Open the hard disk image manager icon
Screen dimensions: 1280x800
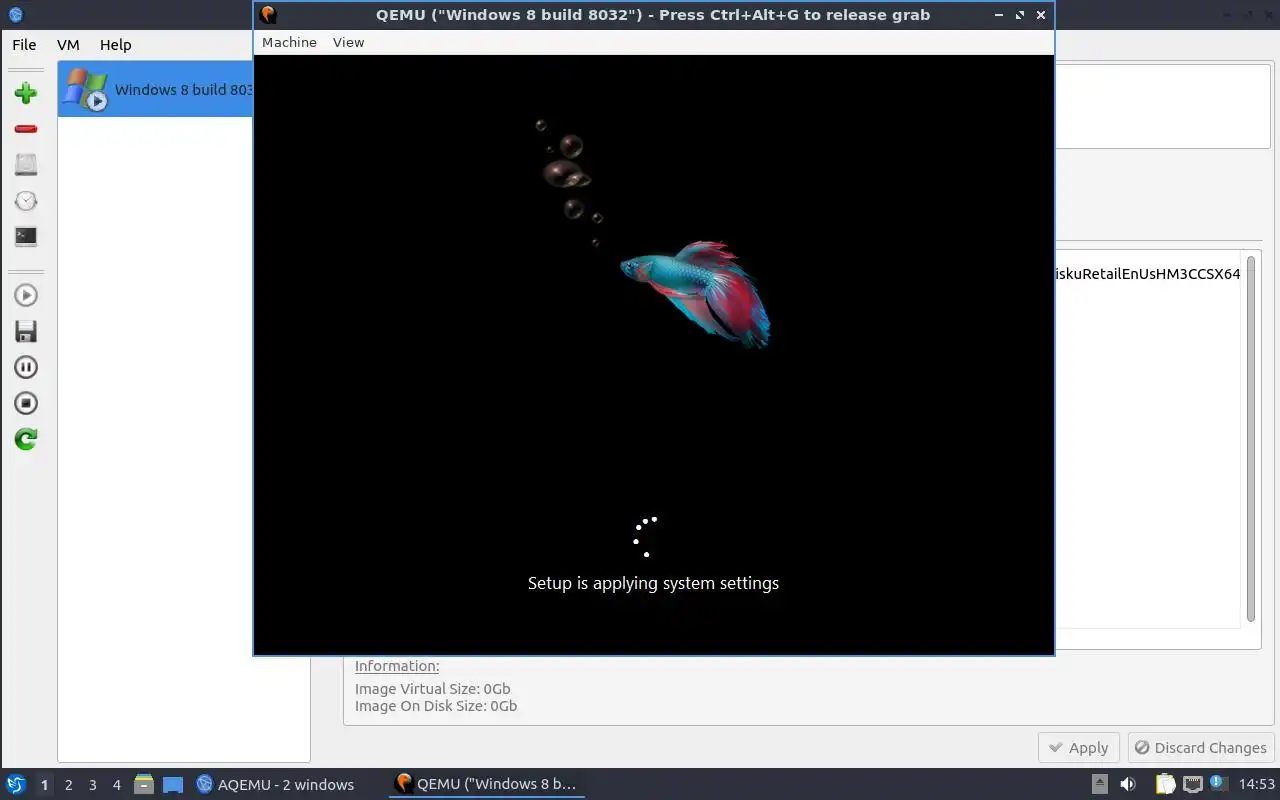(26, 165)
